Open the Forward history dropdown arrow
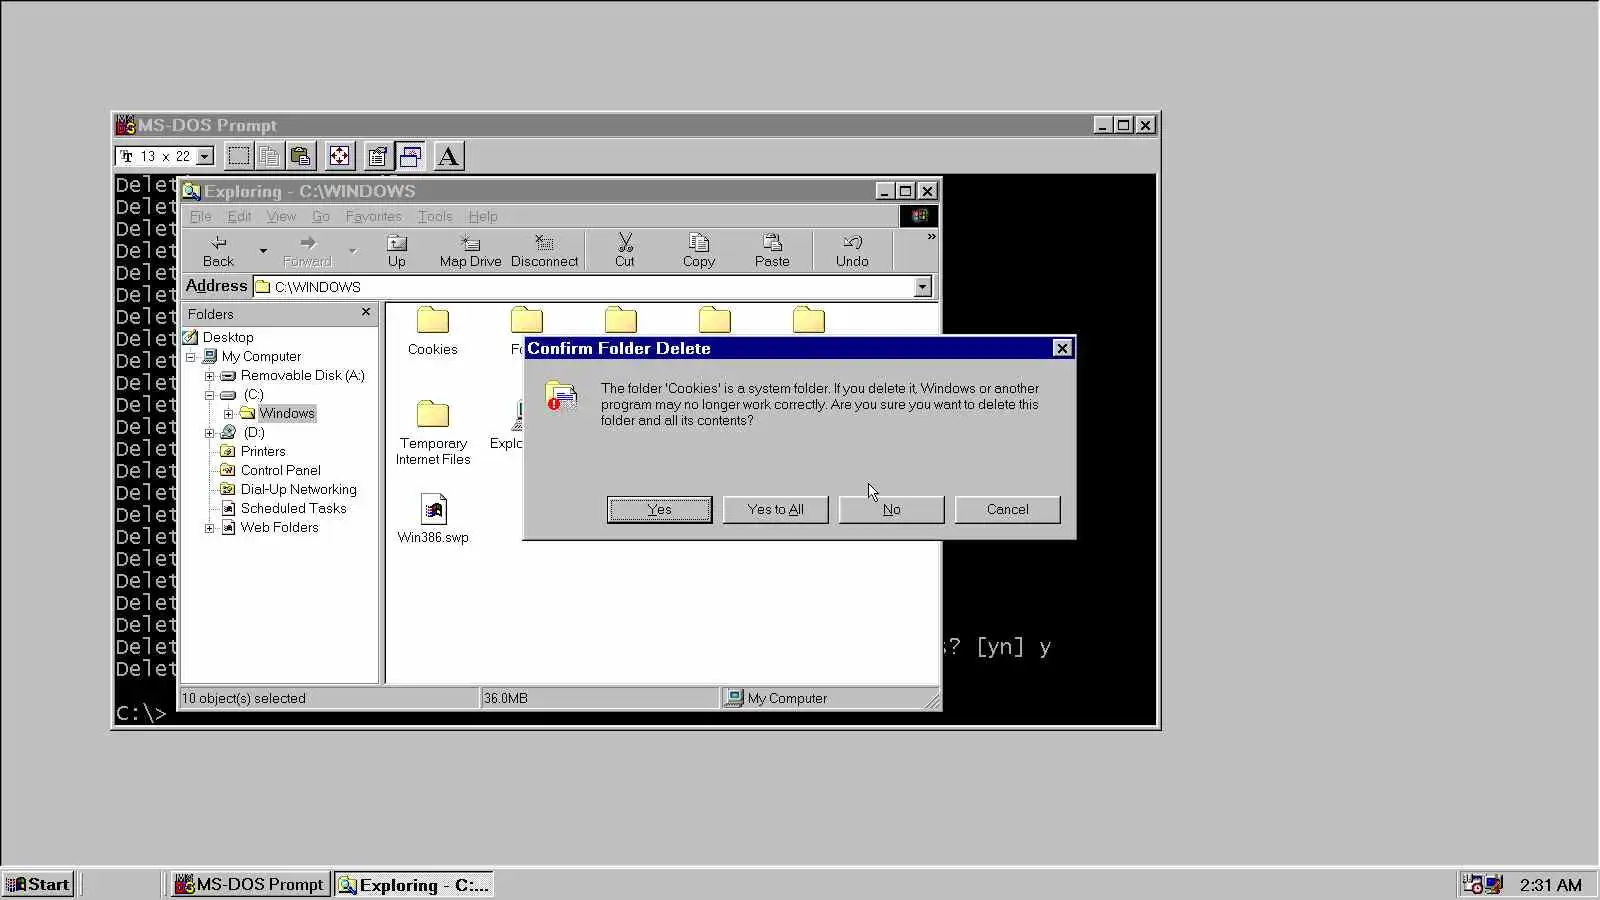The height and width of the screenshot is (900, 1600). [352, 251]
